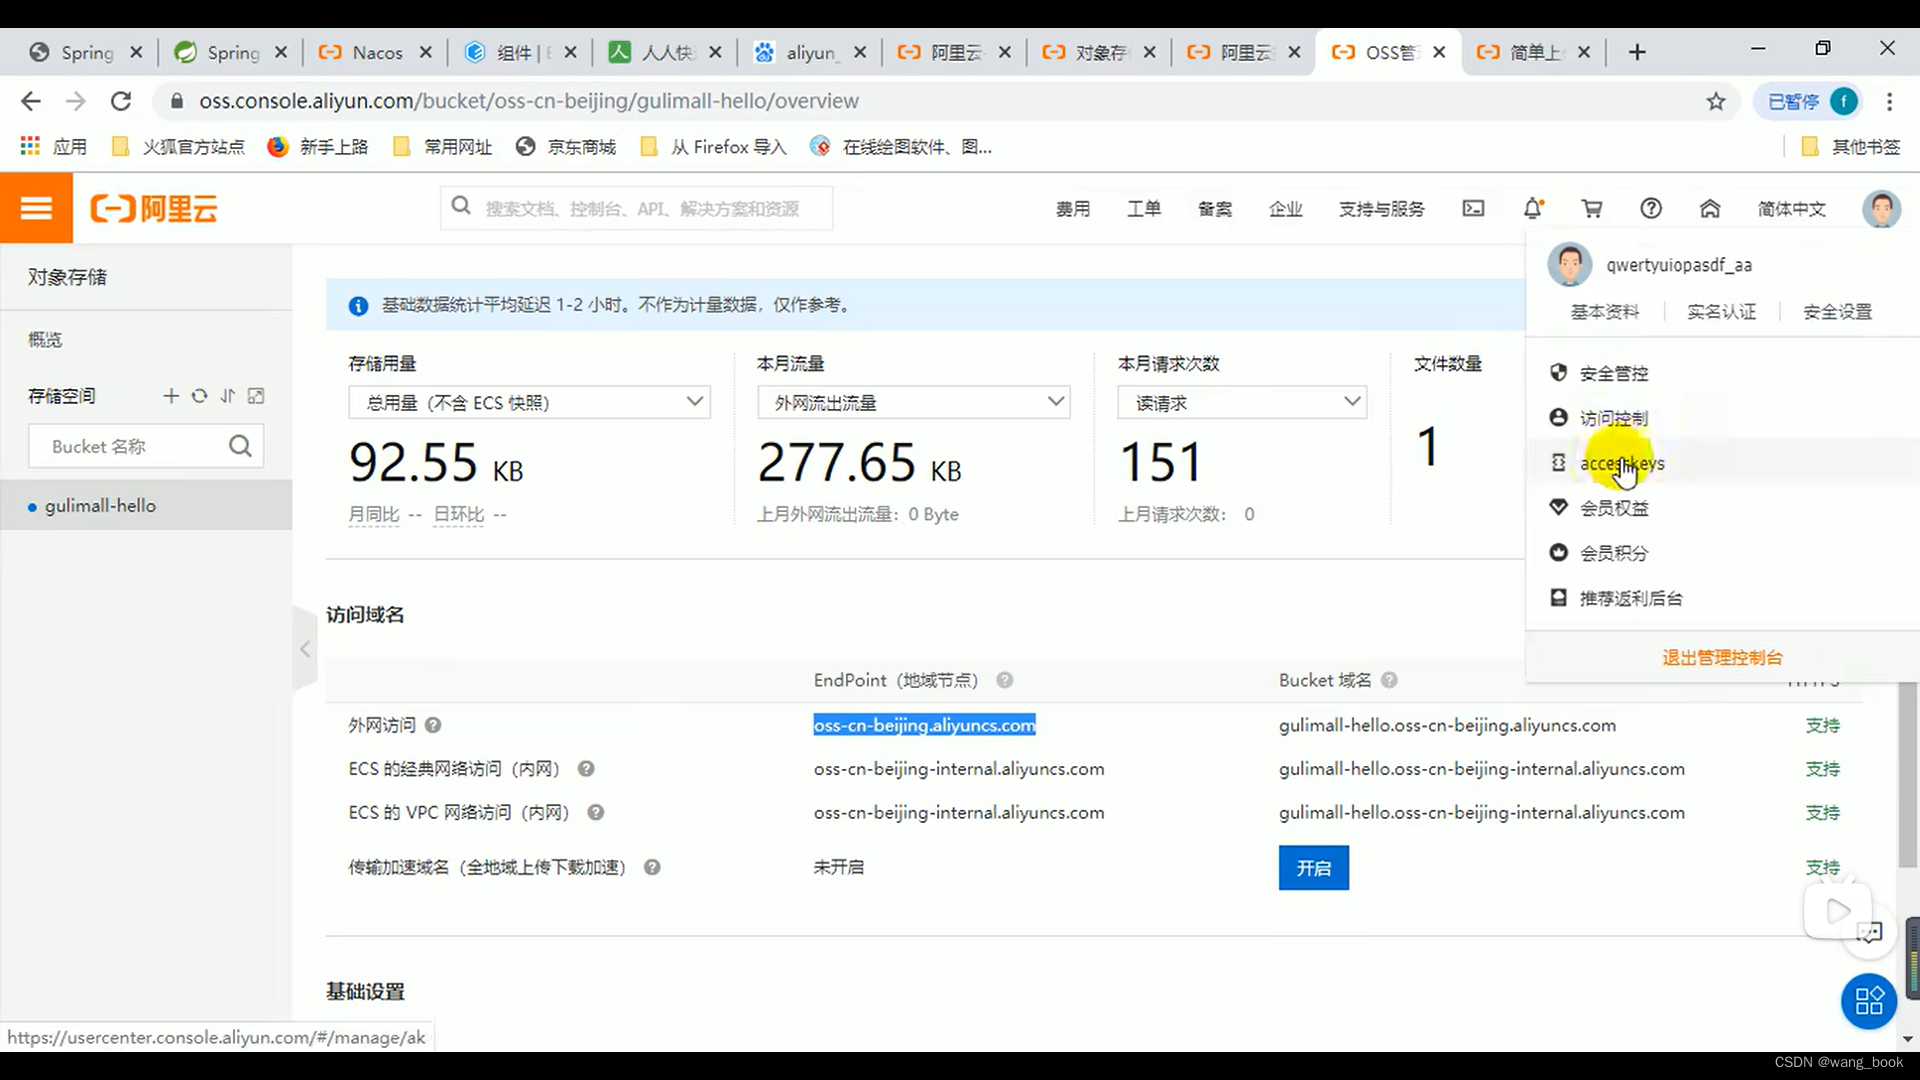The width and height of the screenshot is (1920, 1080).
Task: Reload the browser page
Action: click(121, 101)
